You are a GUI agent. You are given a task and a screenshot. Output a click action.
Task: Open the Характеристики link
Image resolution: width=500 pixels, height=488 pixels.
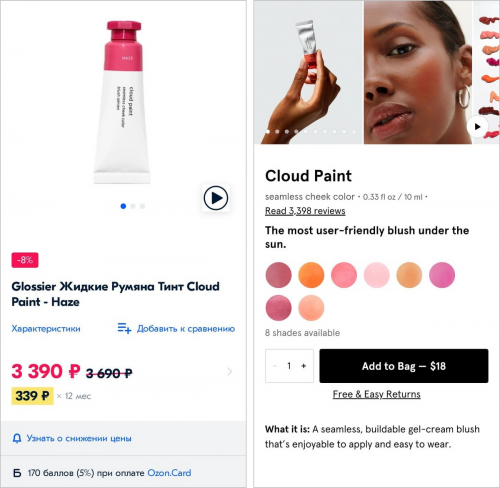coord(46,329)
